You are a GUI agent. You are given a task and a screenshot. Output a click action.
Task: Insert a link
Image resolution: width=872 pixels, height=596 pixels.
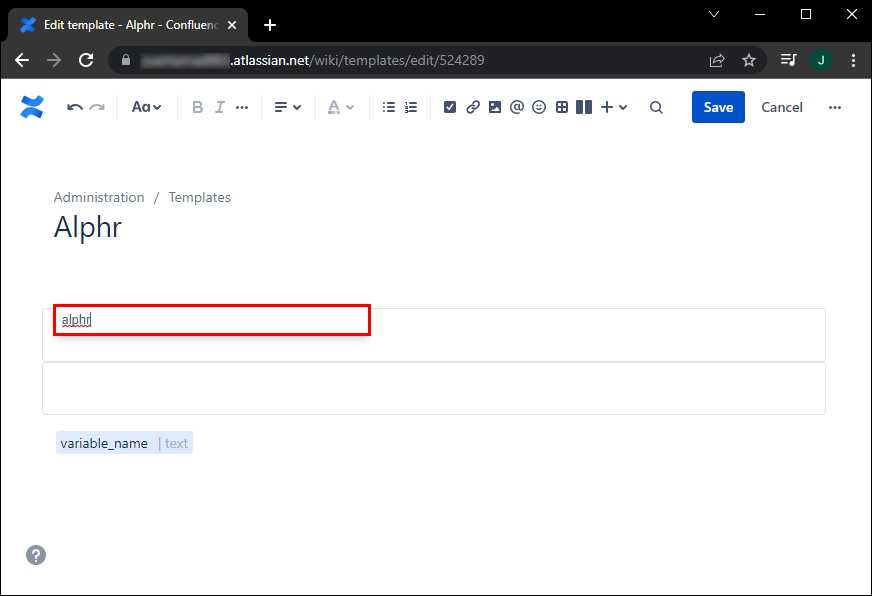473,107
